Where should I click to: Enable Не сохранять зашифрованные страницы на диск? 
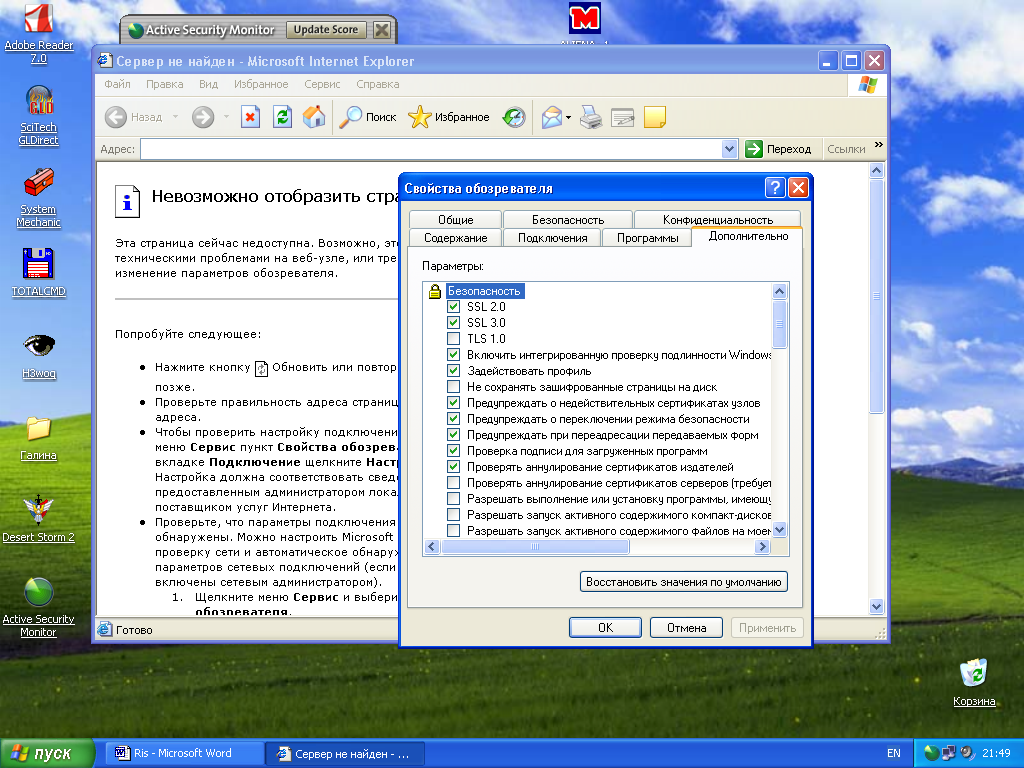coord(453,387)
